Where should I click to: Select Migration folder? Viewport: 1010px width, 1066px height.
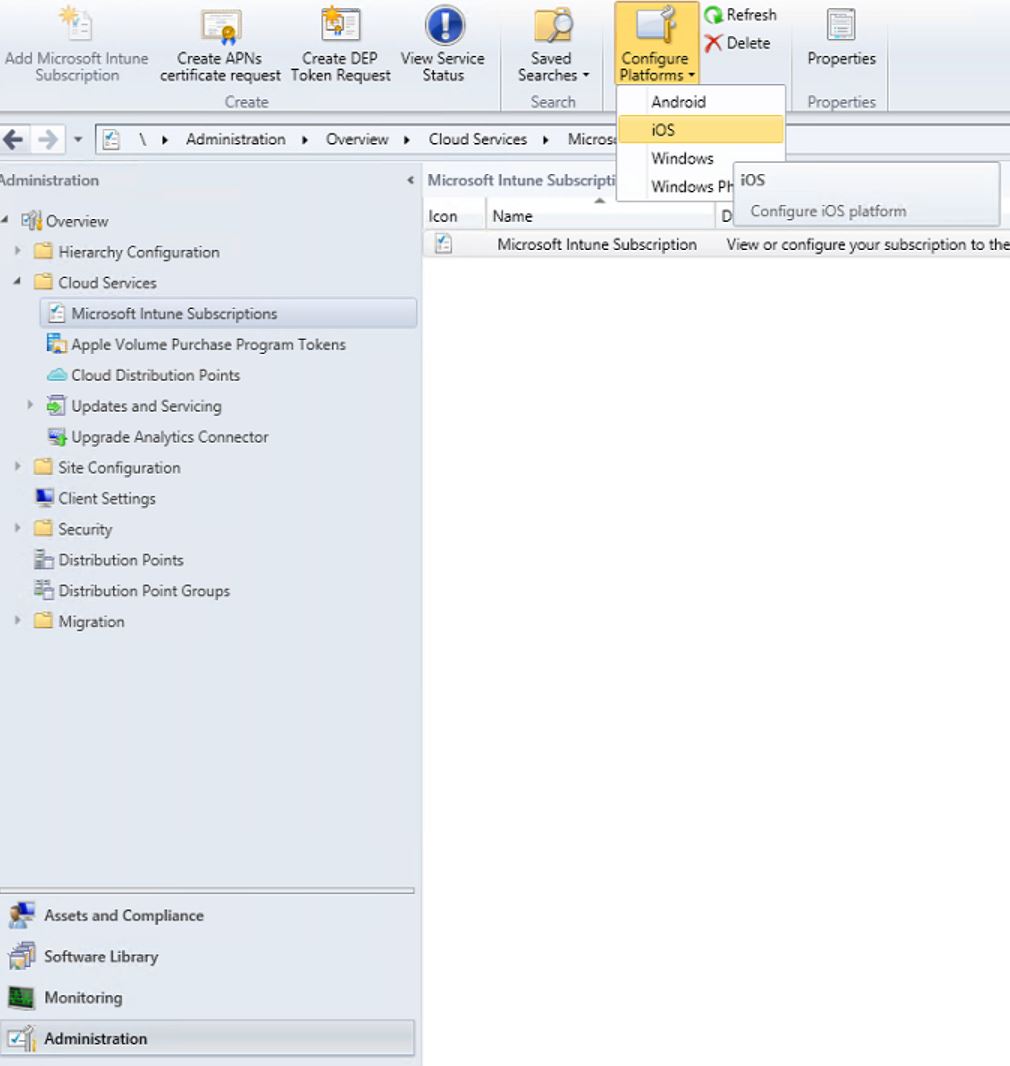tap(91, 622)
